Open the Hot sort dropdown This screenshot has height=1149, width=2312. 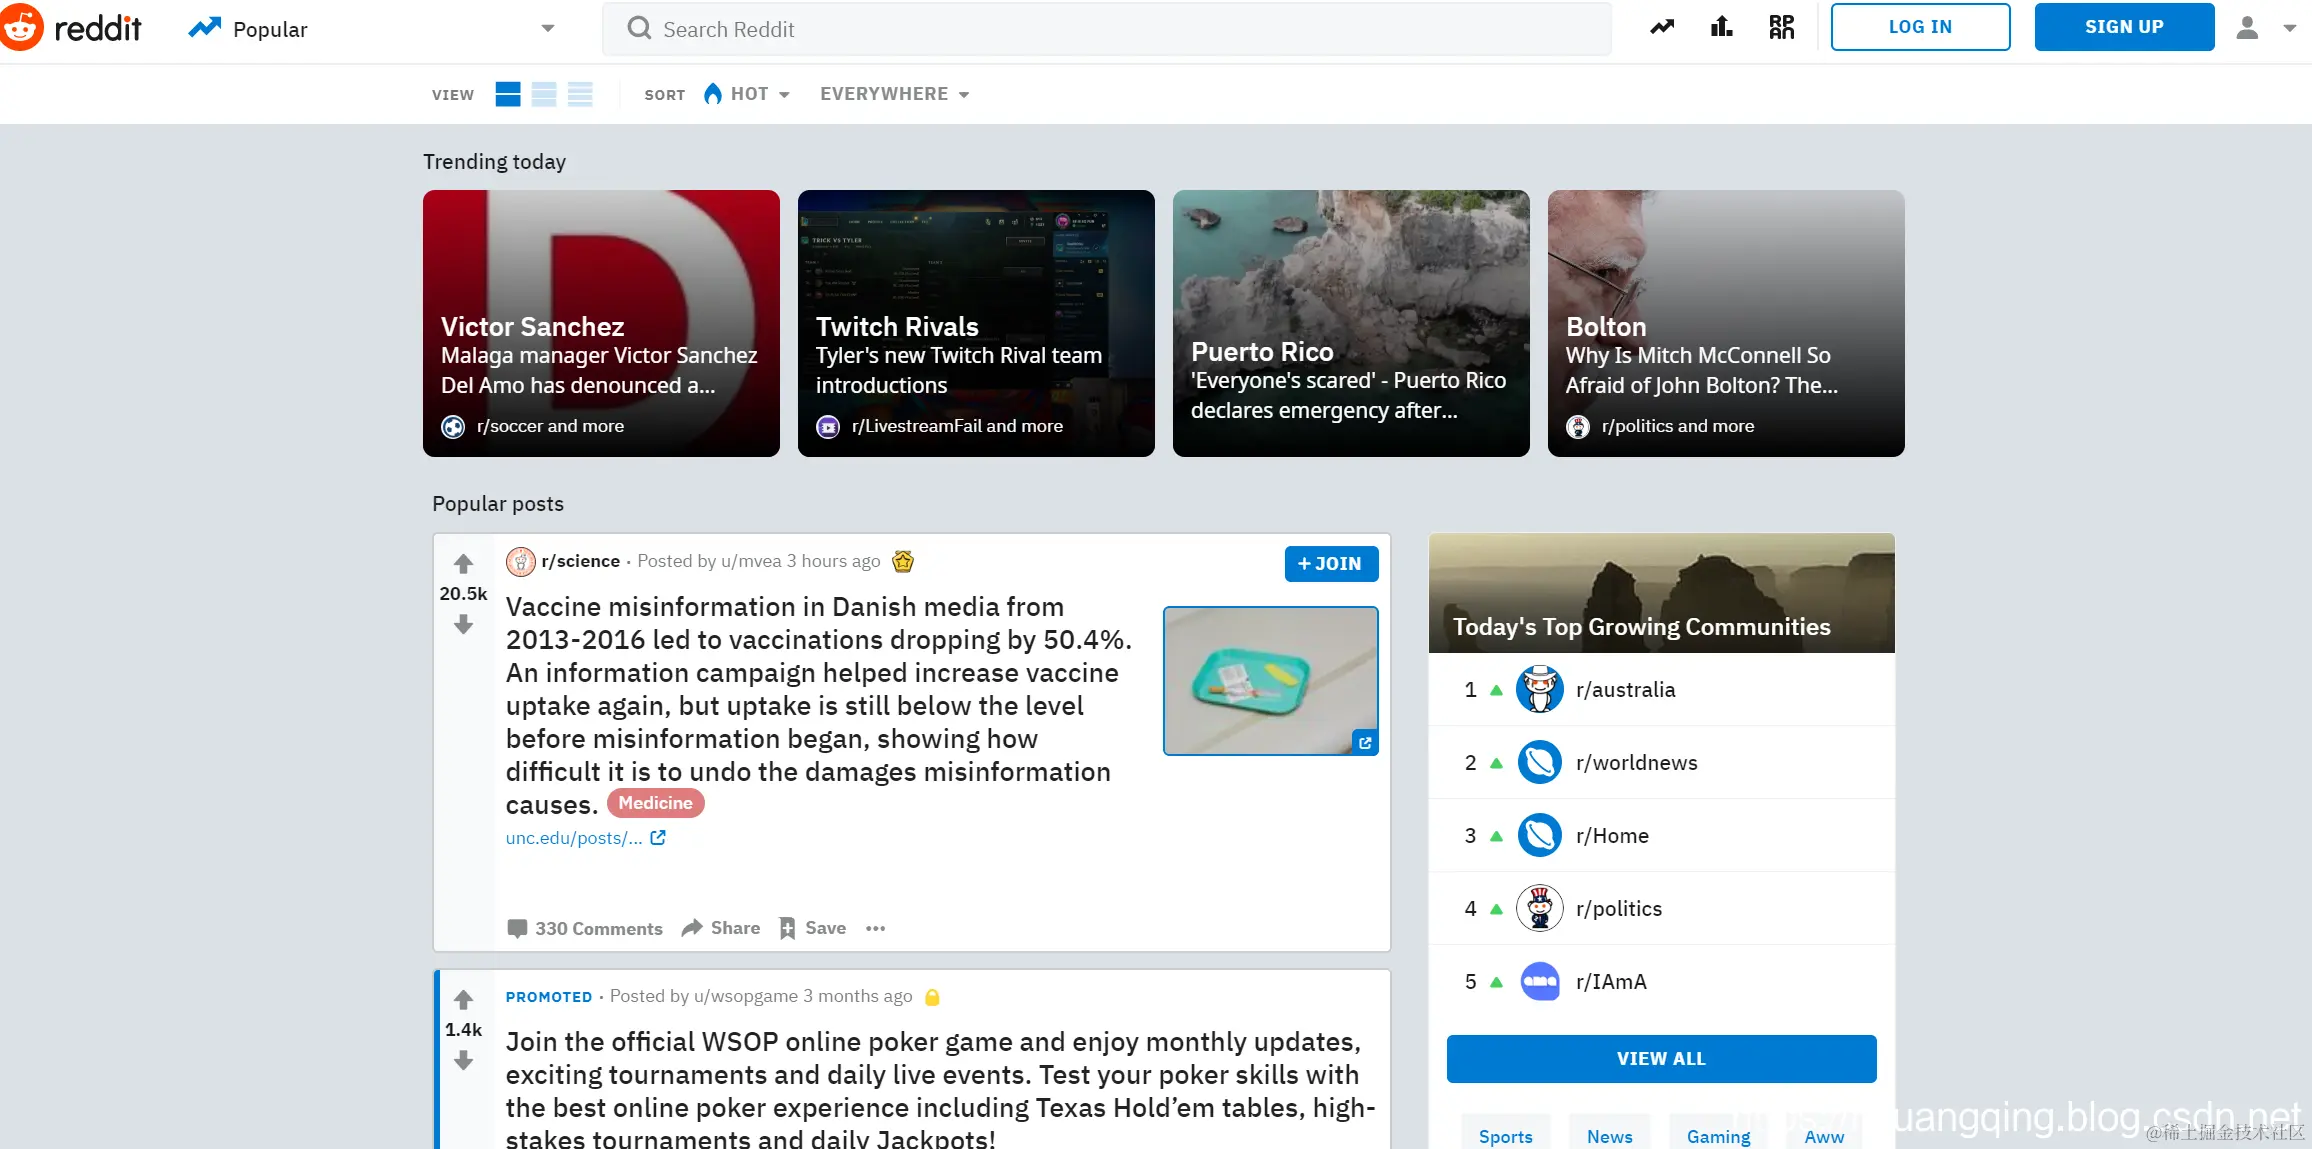click(x=748, y=94)
